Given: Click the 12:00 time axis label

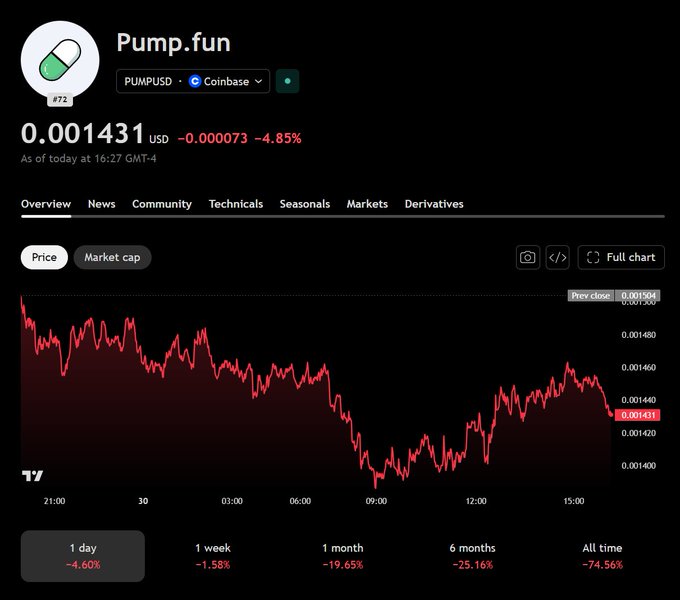Looking at the screenshot, I should 476,501.
